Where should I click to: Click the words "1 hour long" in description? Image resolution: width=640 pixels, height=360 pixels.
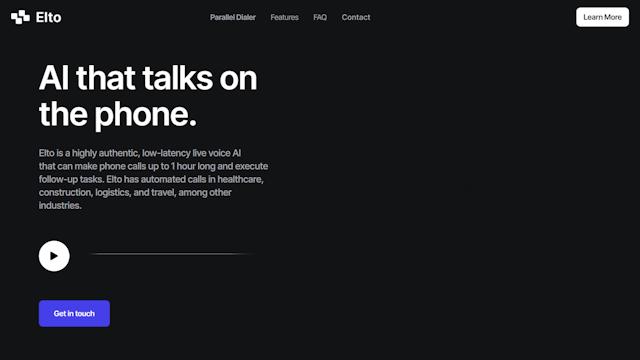click(x=193, y=166)
